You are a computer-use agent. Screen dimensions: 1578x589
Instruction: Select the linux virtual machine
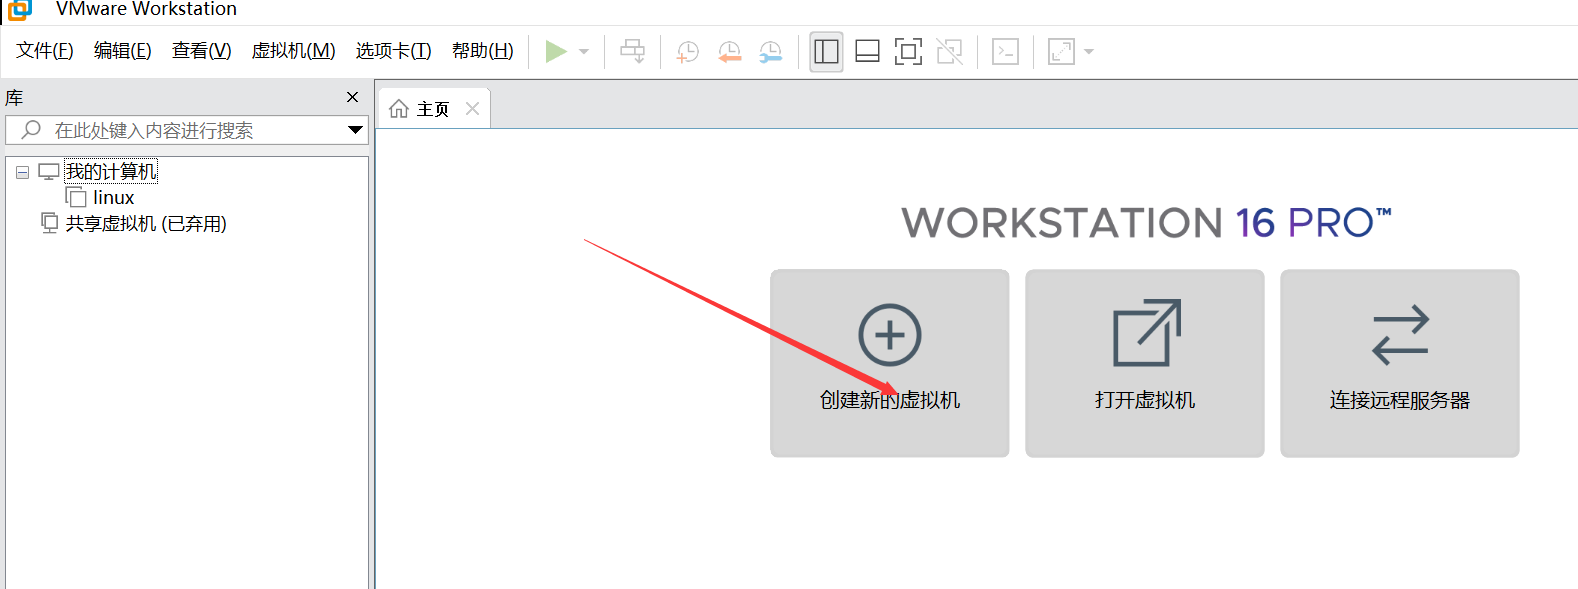coord(113,198)
